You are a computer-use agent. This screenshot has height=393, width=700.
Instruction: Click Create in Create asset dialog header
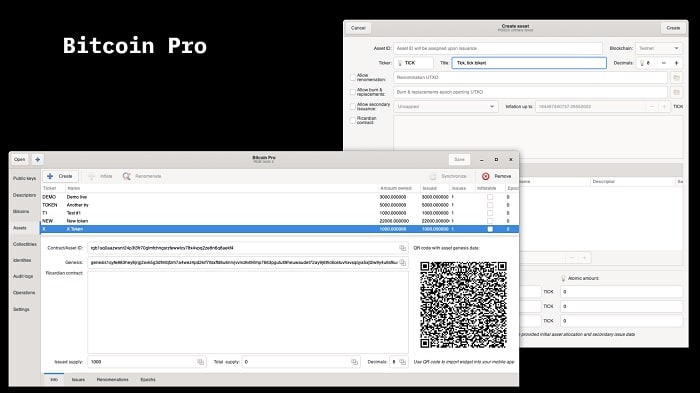pos(673,28)
